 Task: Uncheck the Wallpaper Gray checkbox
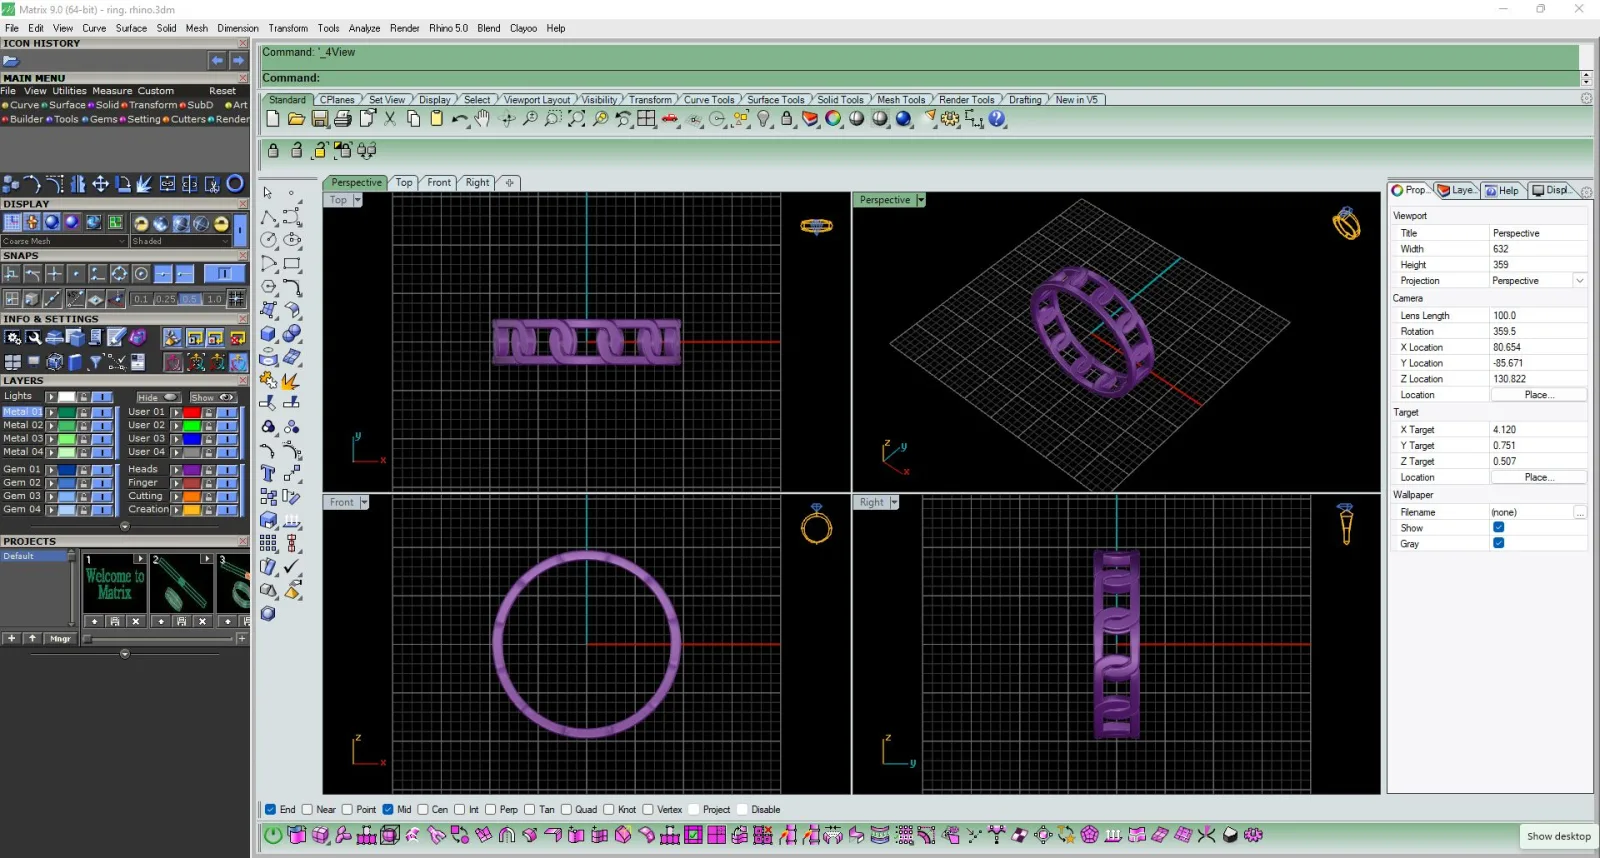pos(1498,543)
